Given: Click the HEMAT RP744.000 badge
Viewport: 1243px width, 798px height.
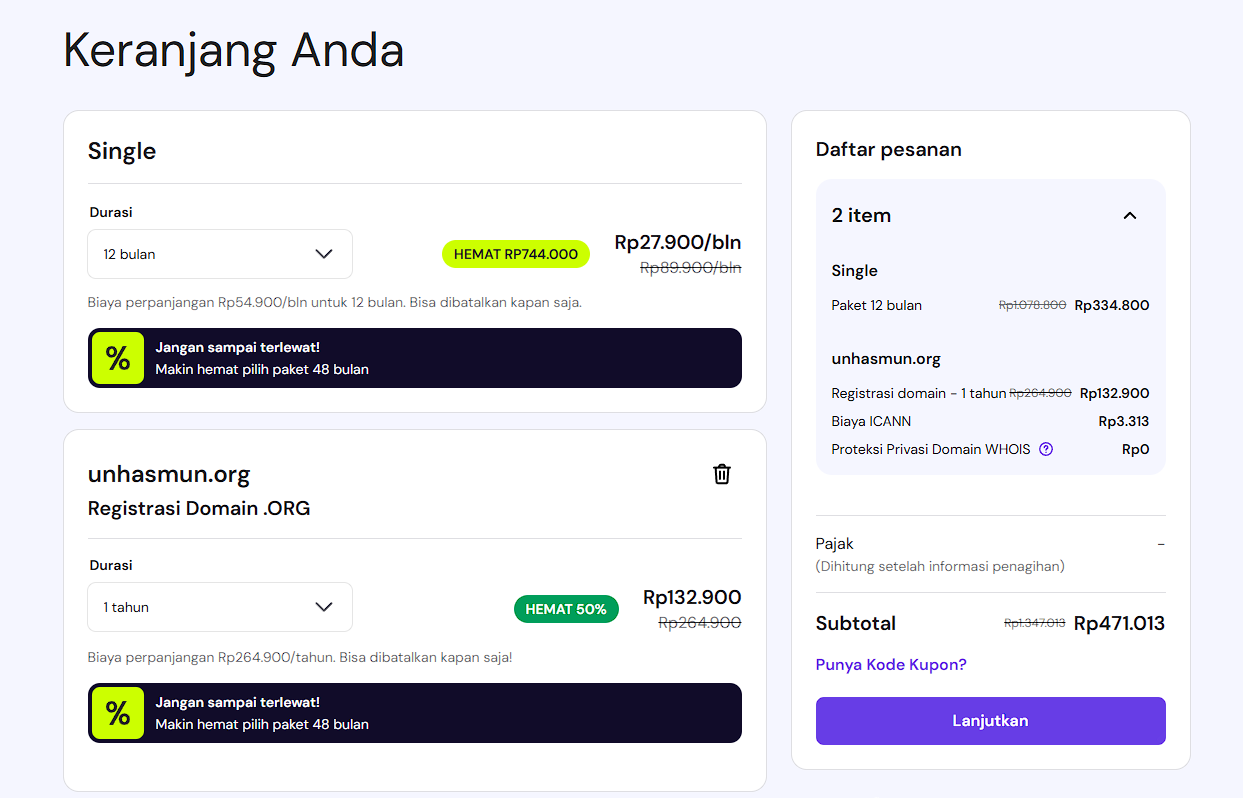Looking at the screenshot, I should point(516,254).
